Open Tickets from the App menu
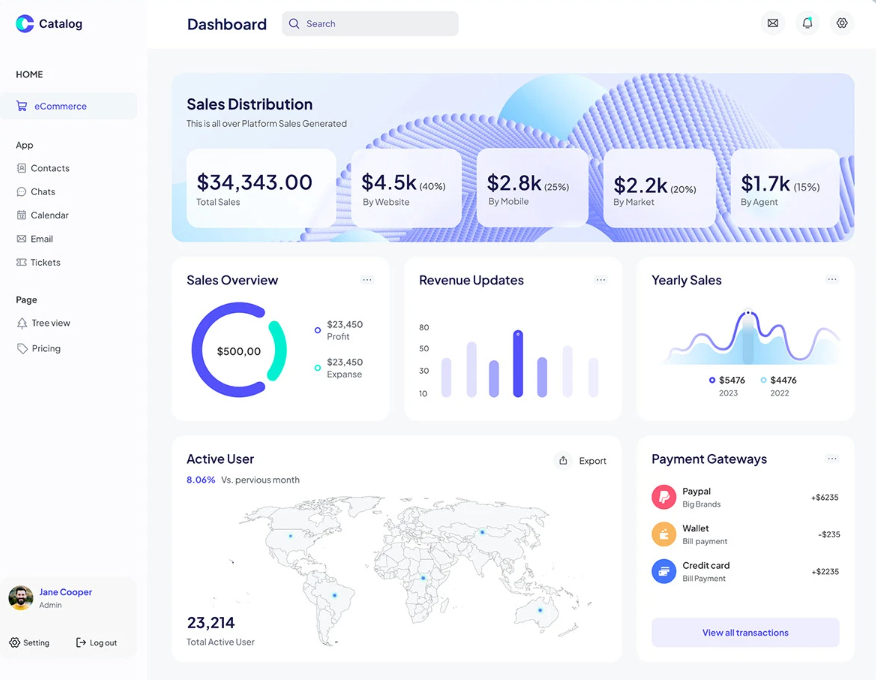Viewport: 876px width, 680px height. click(39, 262)
